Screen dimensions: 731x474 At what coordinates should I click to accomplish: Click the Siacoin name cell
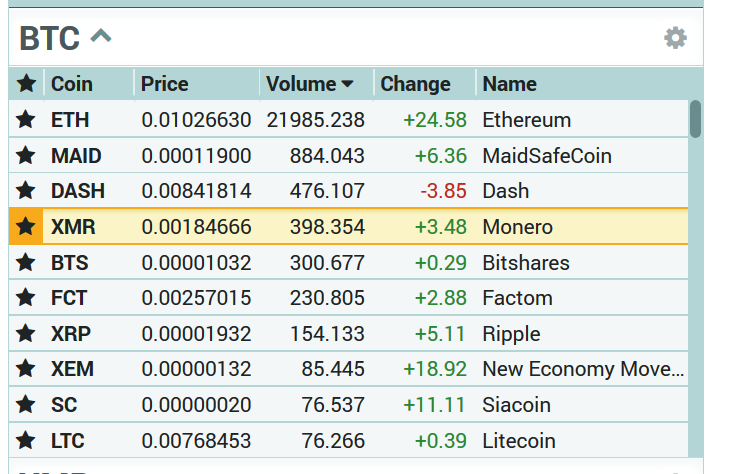click(517, 405)
